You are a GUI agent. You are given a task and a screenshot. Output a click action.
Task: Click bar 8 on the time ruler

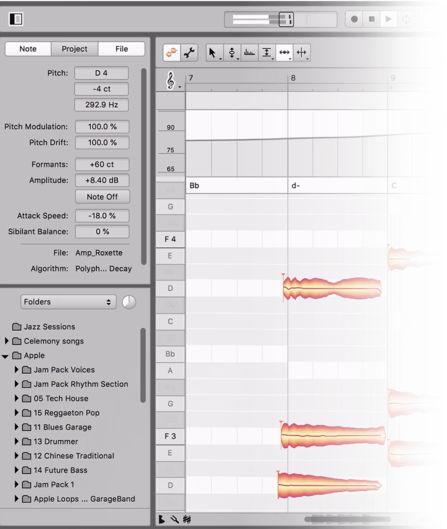pos(293,78)
